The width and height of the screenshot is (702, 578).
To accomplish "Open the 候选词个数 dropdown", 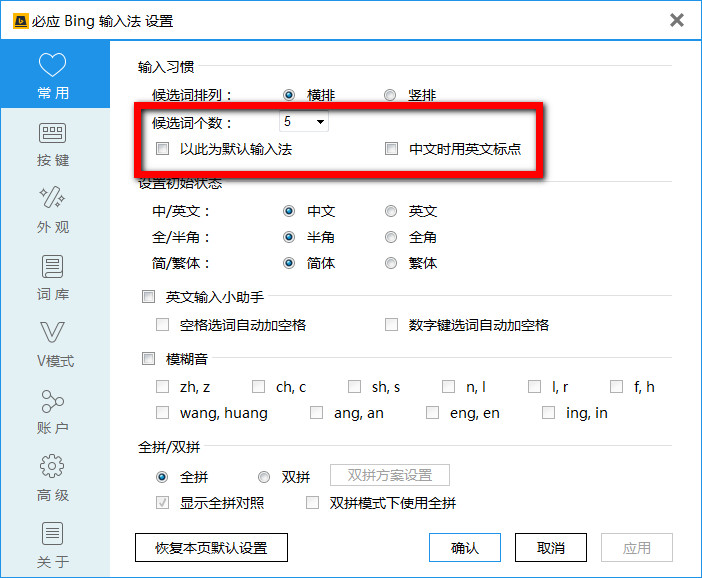I will click(304, 121).
